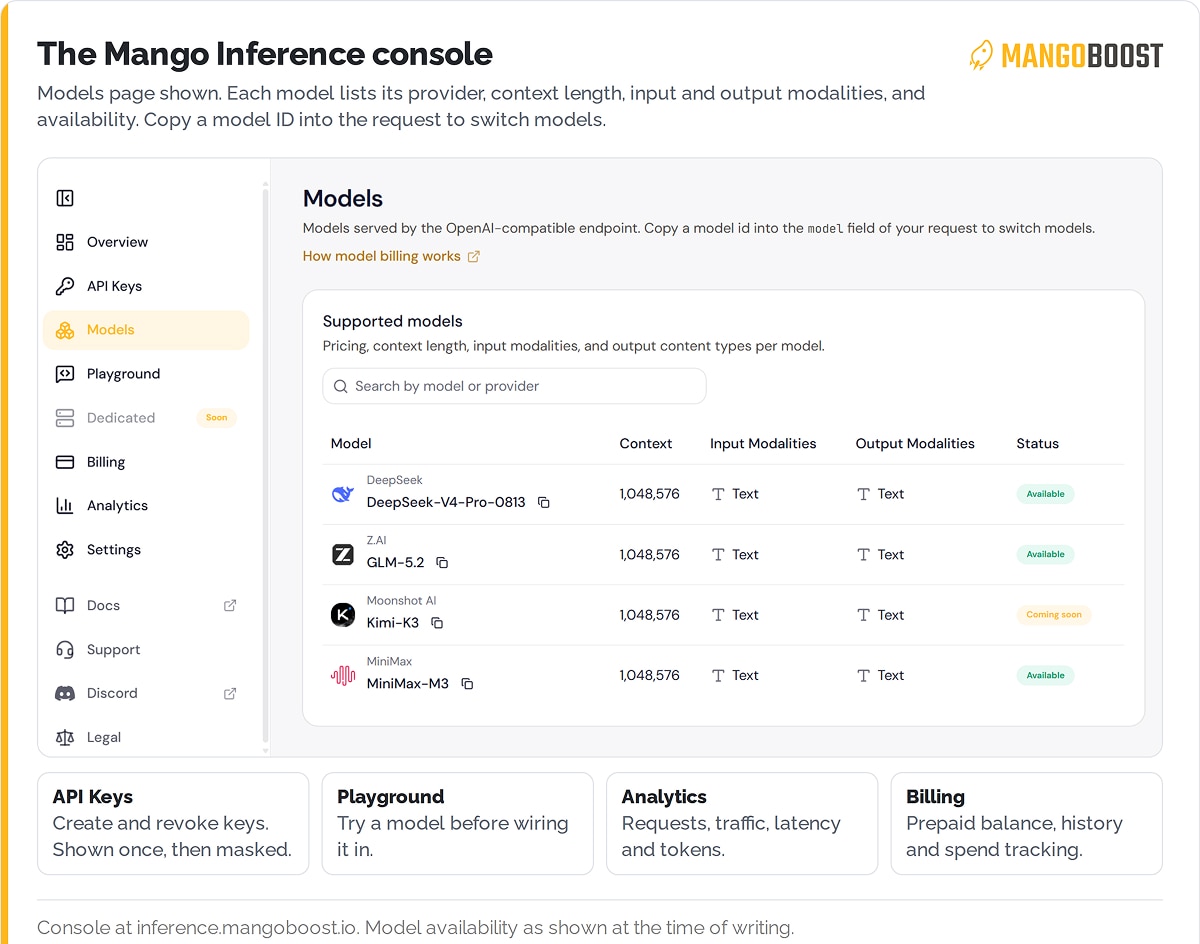Open the Docs link in sidebar

click(146, 605)
